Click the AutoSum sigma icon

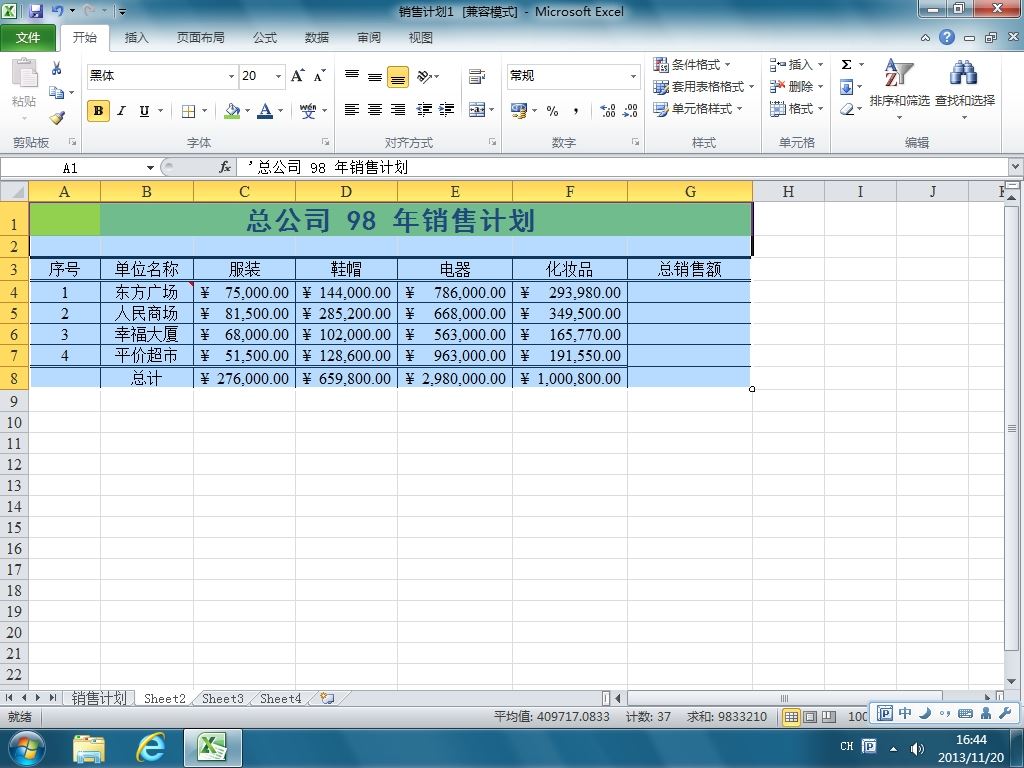tap(846, 65)
